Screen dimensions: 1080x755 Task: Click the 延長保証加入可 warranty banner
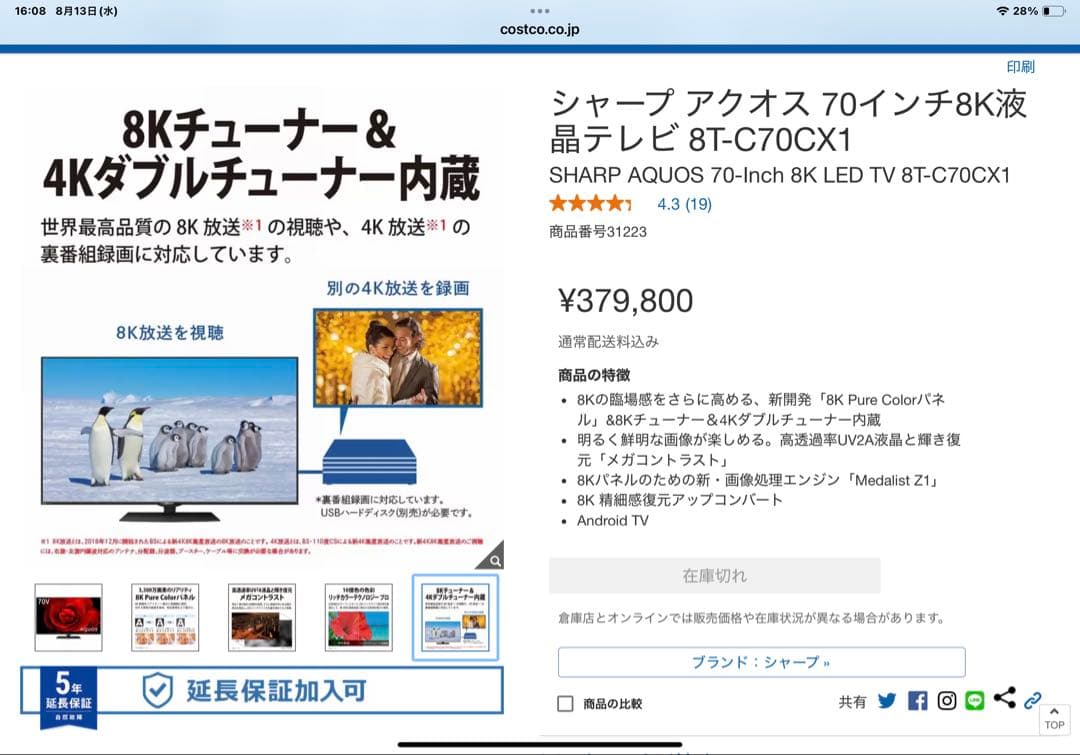coord(262,690)
